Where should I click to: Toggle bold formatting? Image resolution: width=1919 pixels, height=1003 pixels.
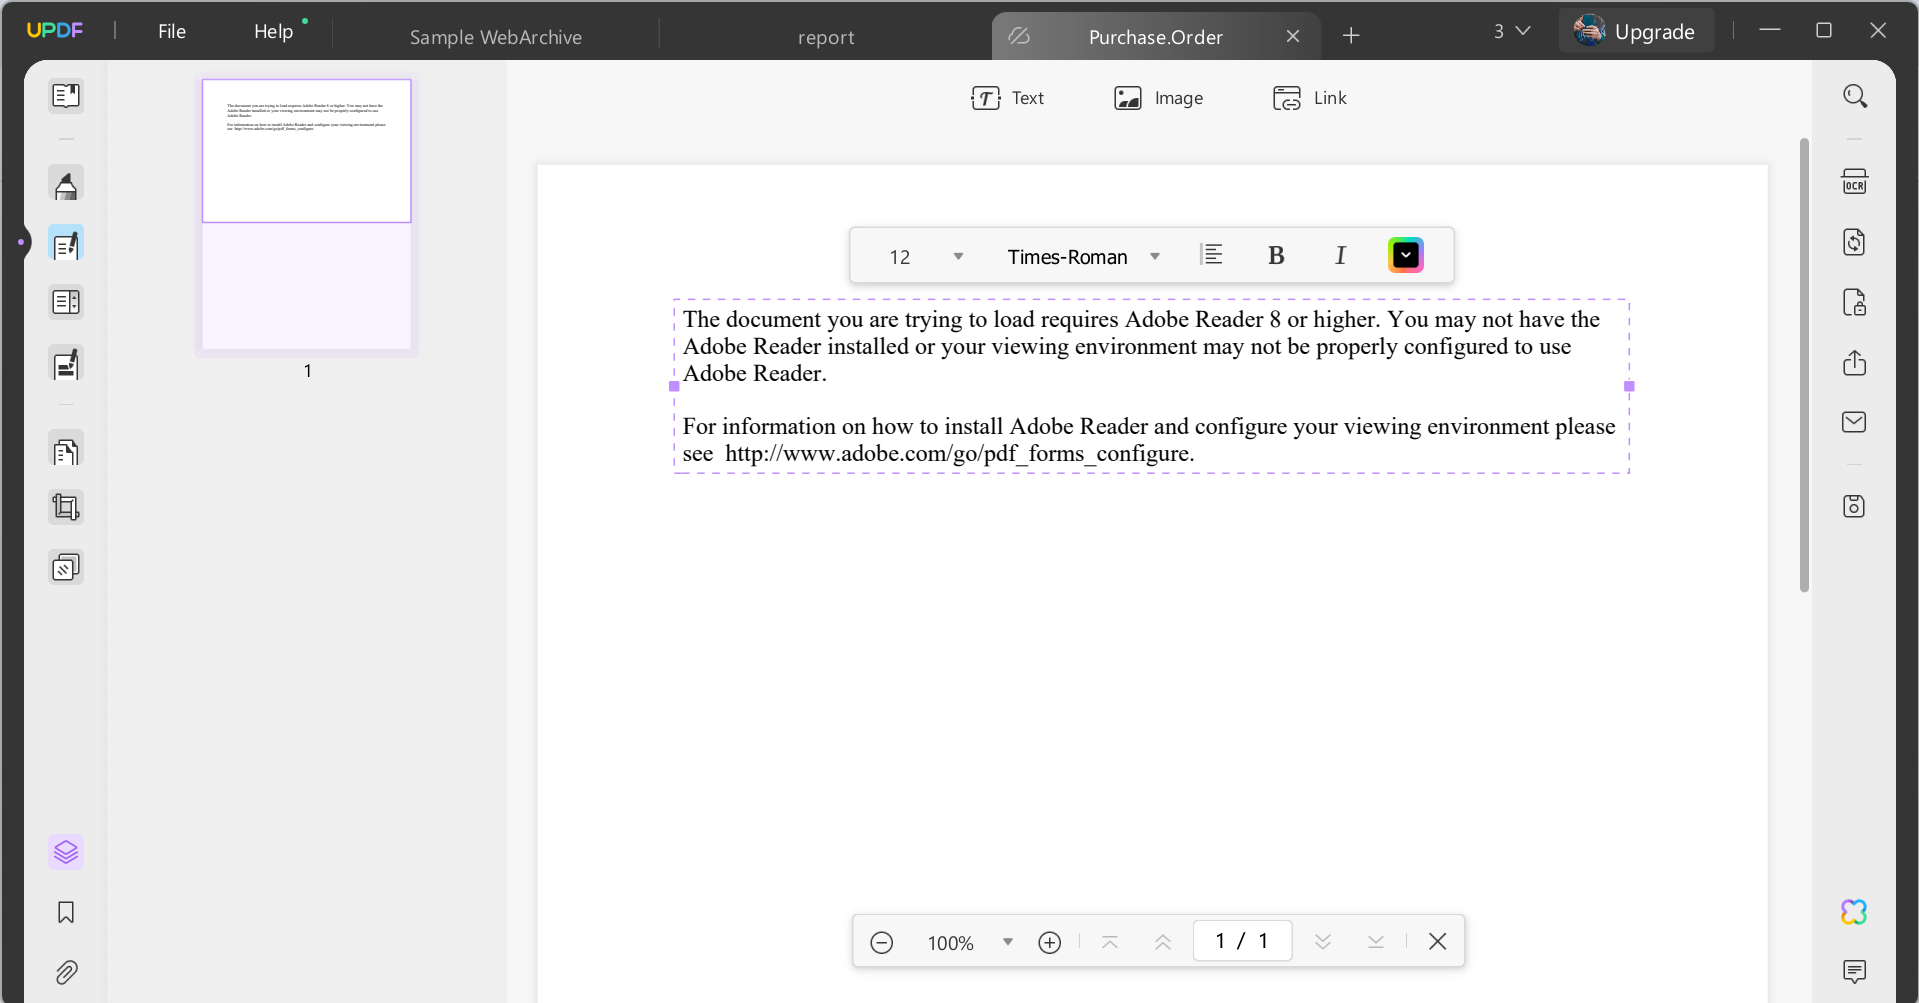point(1276,255)
